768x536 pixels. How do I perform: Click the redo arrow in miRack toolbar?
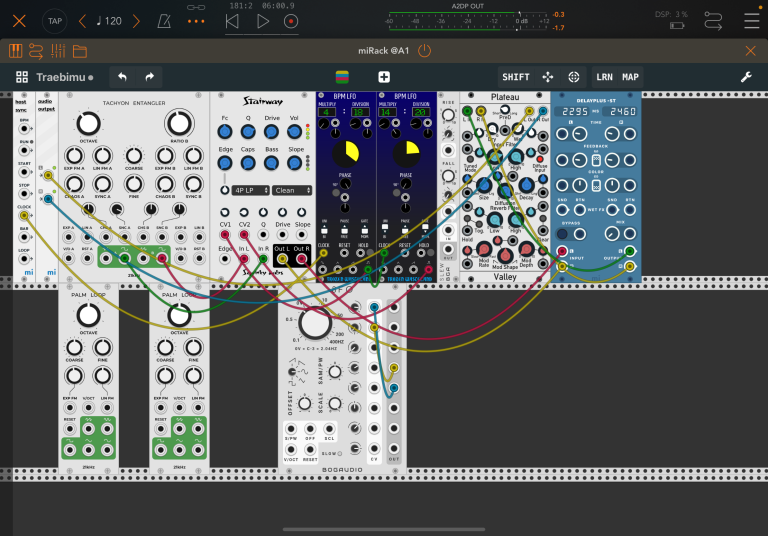coord(149,77)
